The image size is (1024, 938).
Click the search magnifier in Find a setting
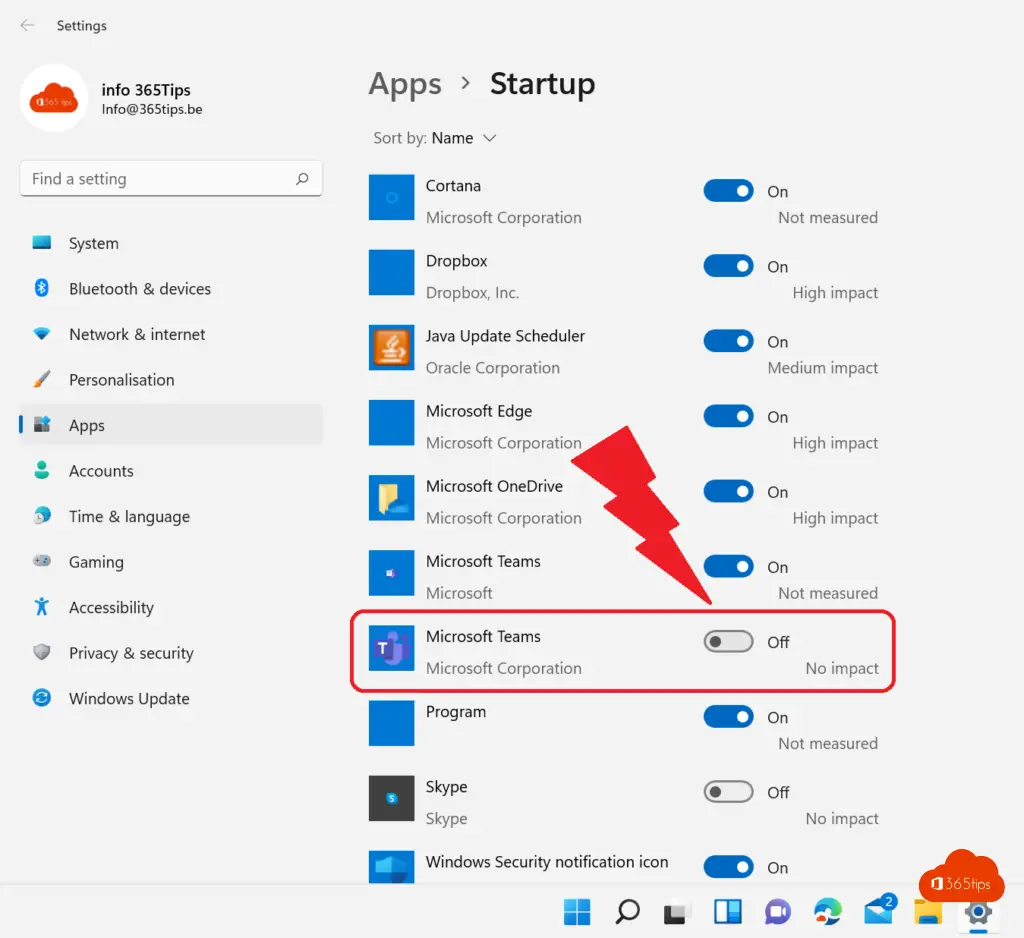click(302, 179)
